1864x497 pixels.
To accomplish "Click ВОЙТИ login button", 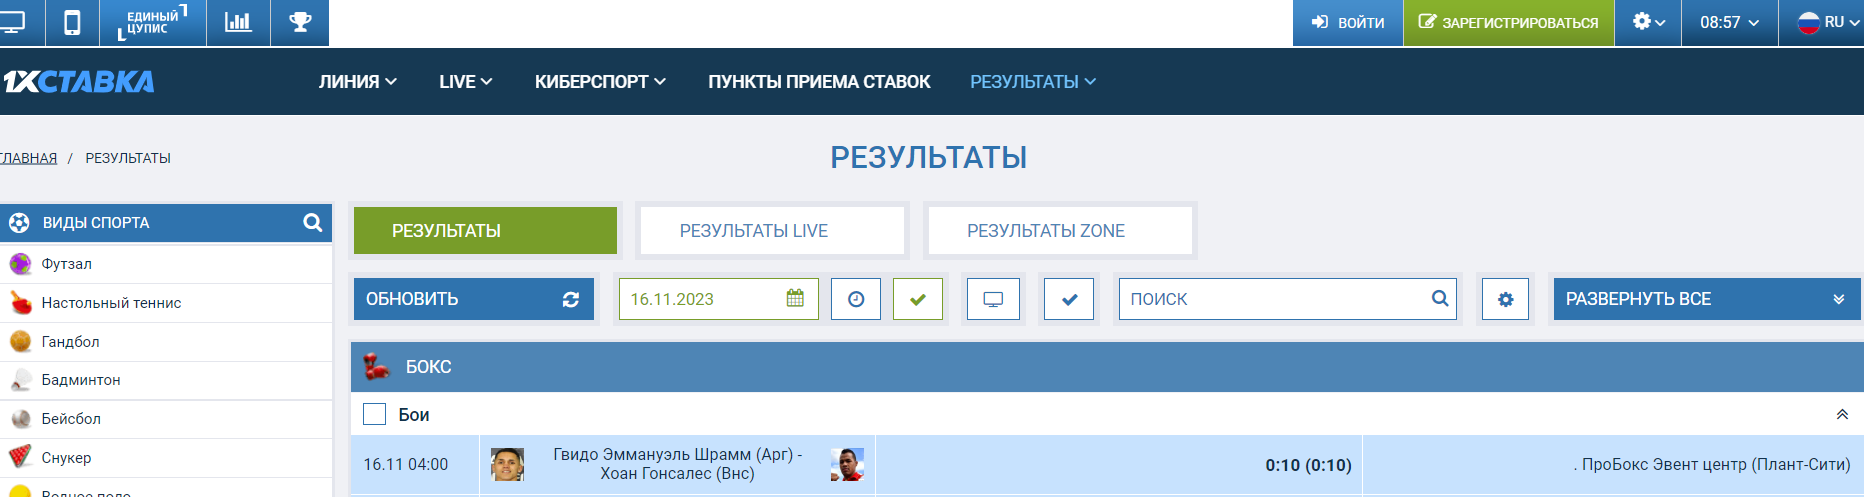I will [x=1348, y=22].
